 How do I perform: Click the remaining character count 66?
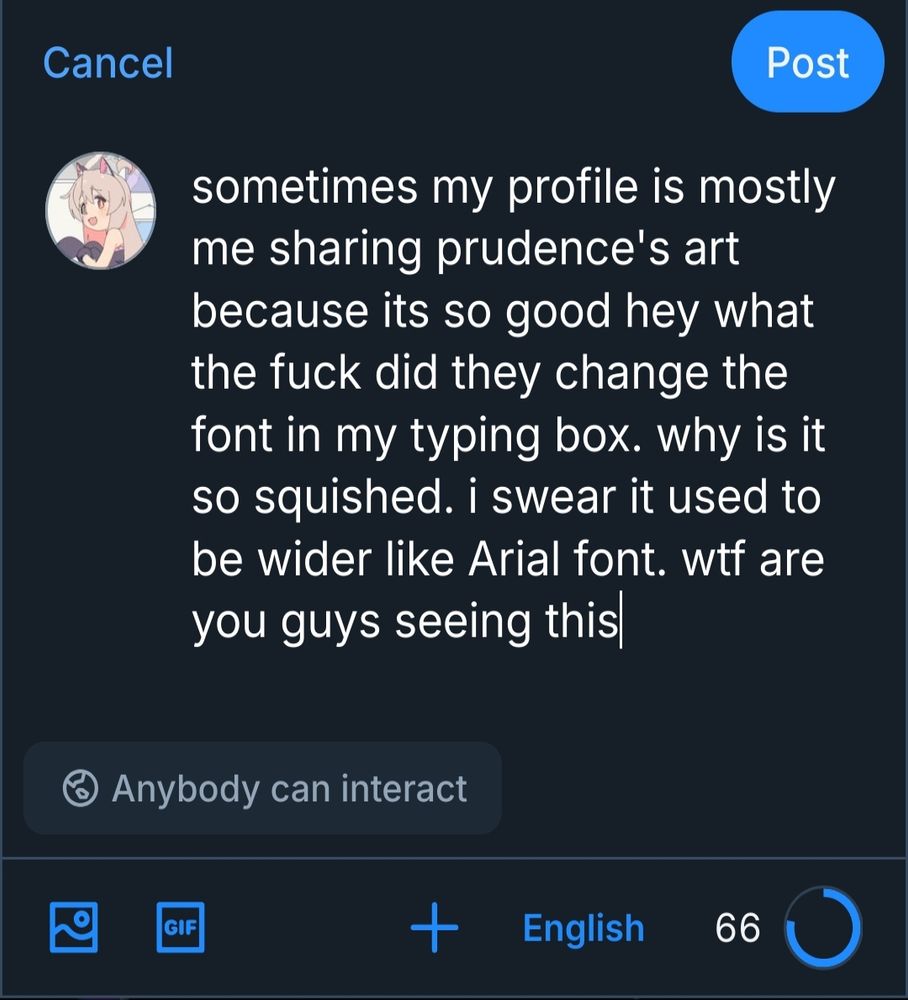(738, 928)
